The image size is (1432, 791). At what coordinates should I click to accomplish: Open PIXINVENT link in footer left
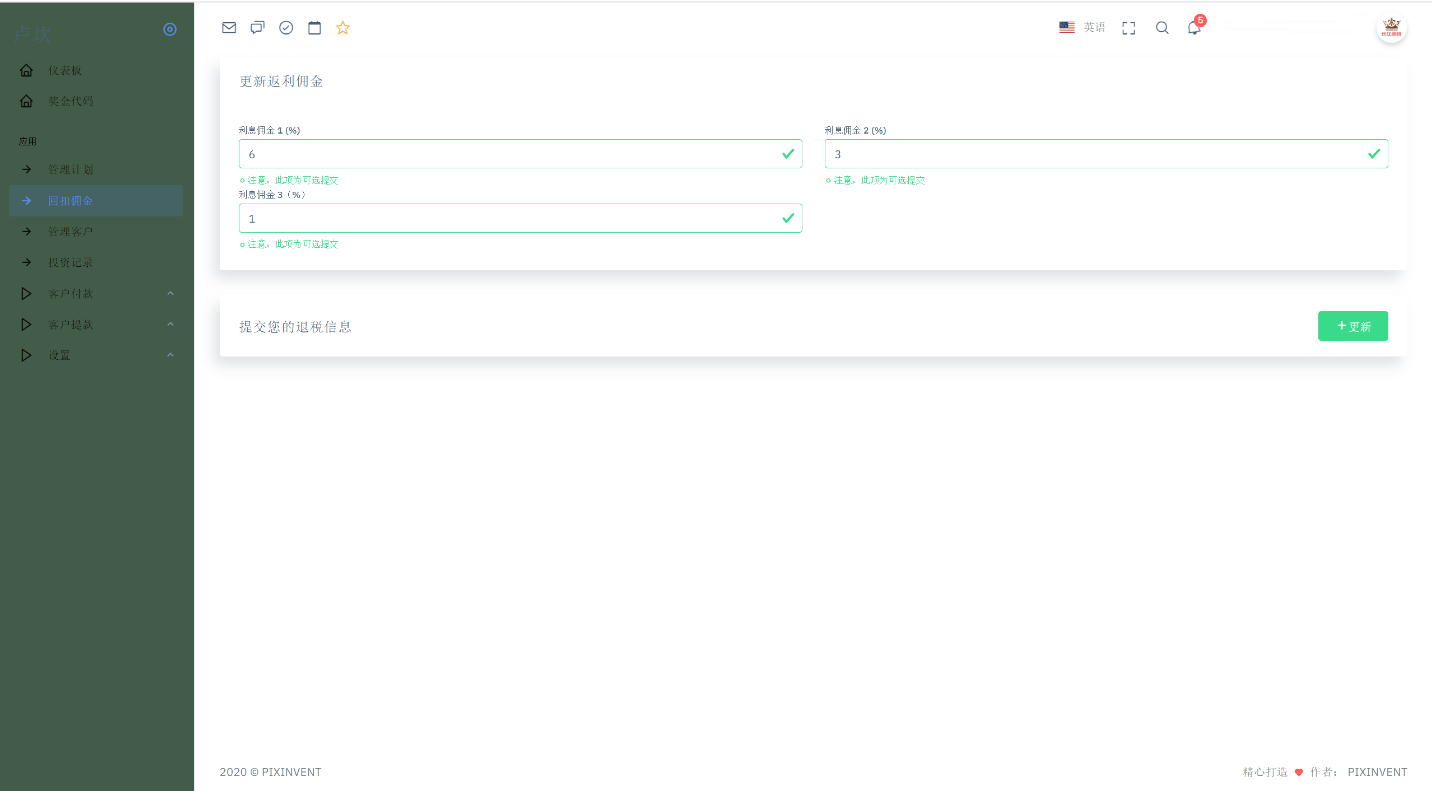click(292, 772)
